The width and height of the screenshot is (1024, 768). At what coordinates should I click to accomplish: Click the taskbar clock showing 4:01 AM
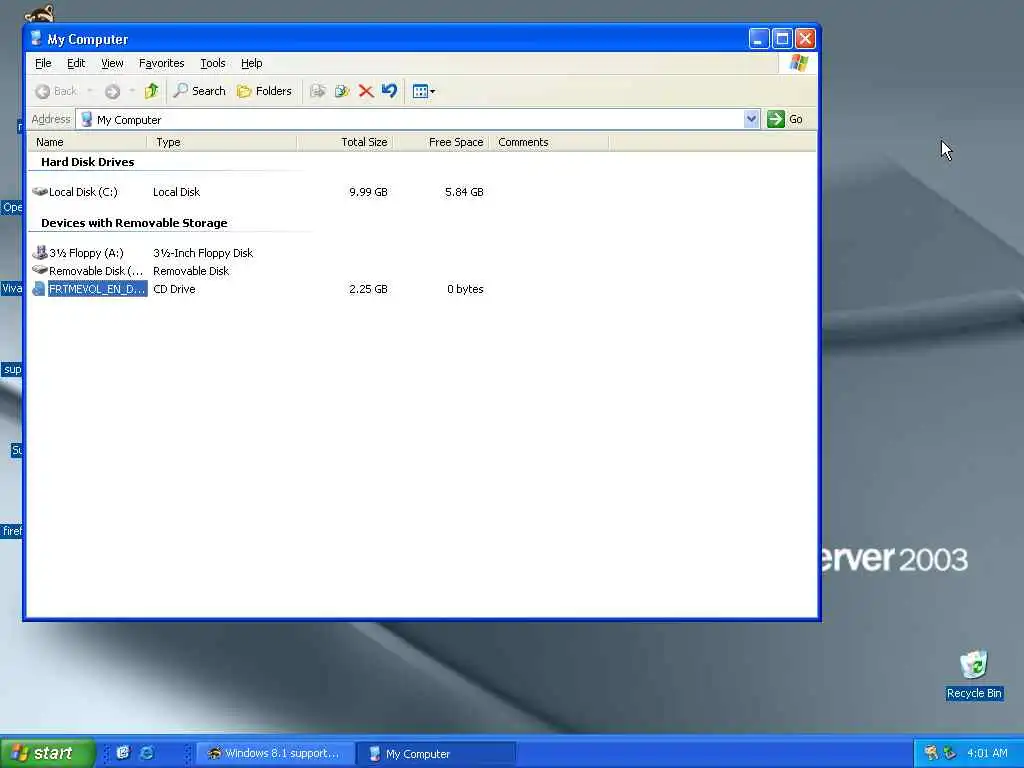987,753
